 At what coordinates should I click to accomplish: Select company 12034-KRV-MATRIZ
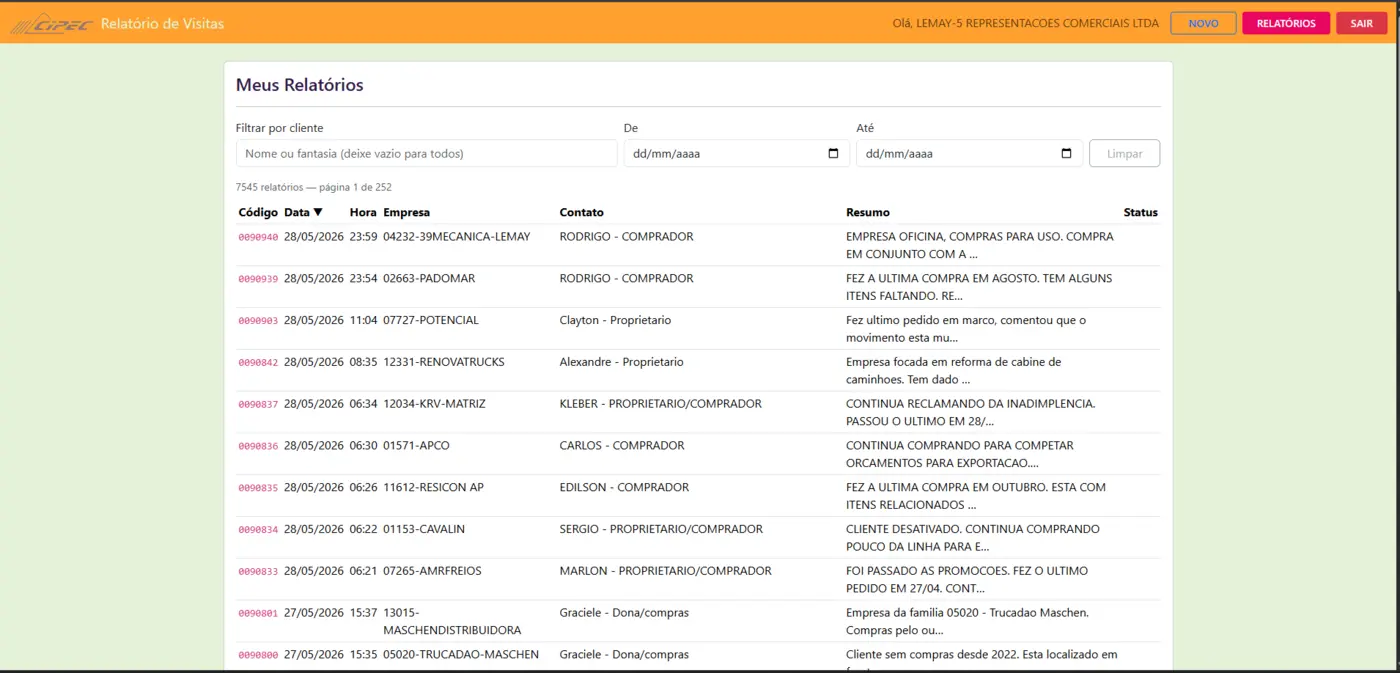tap(434, 404)
